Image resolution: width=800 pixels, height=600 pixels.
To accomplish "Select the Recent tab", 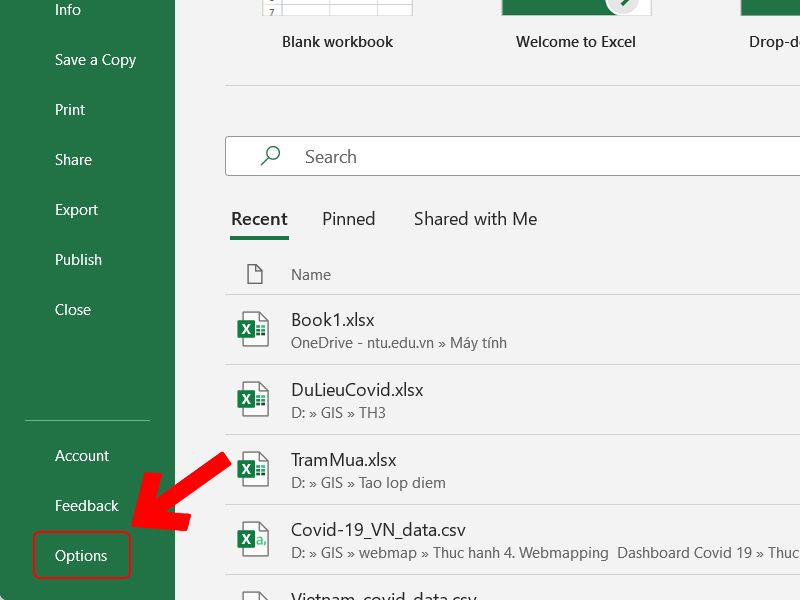I will 259,219.
